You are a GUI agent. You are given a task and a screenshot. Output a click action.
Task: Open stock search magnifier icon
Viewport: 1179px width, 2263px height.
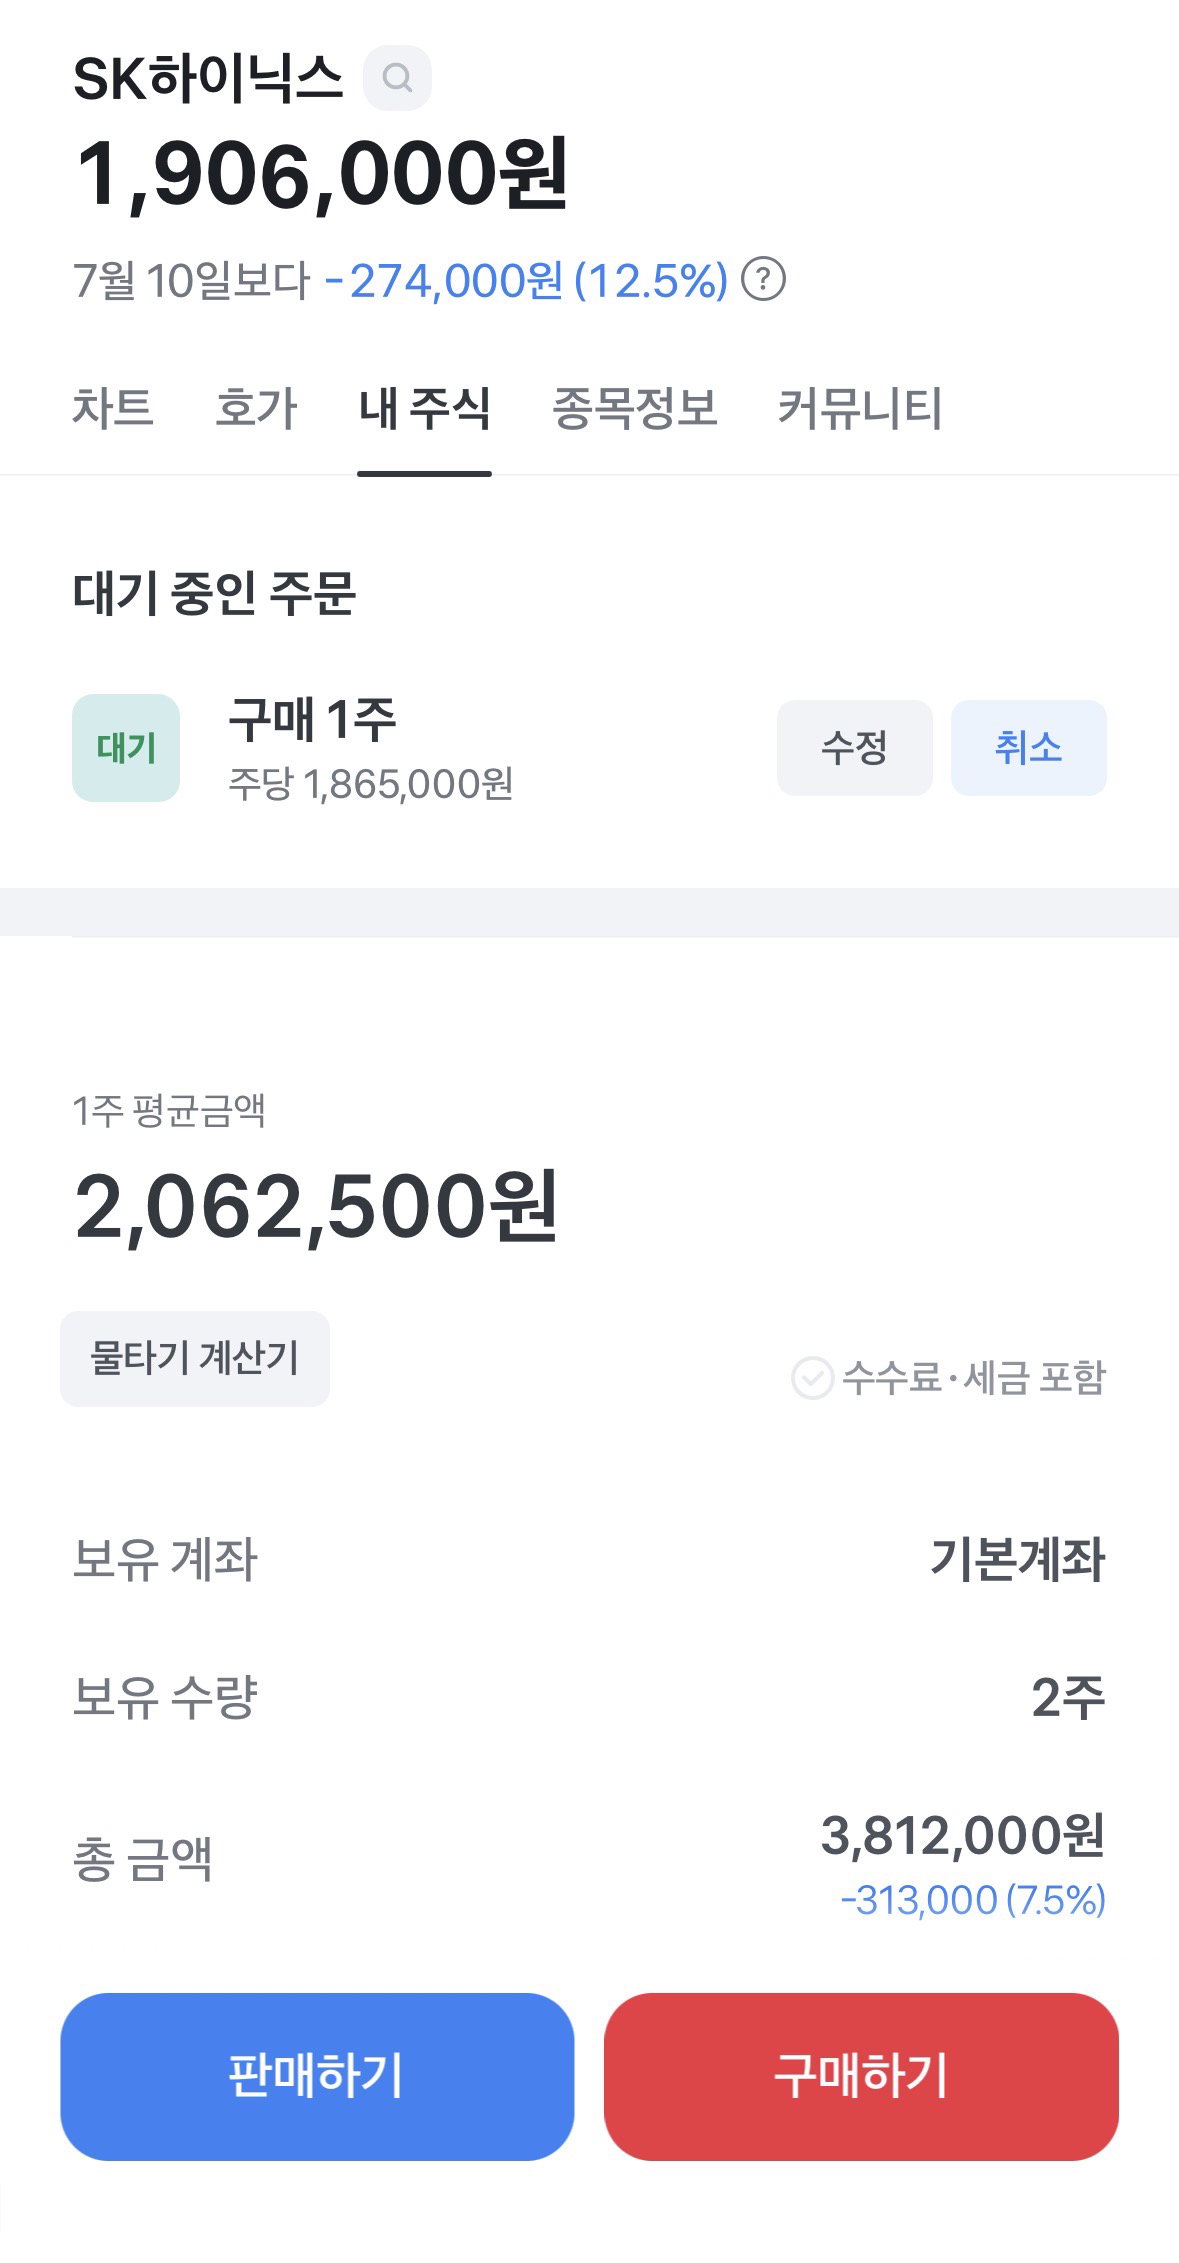tap(397, 78)
